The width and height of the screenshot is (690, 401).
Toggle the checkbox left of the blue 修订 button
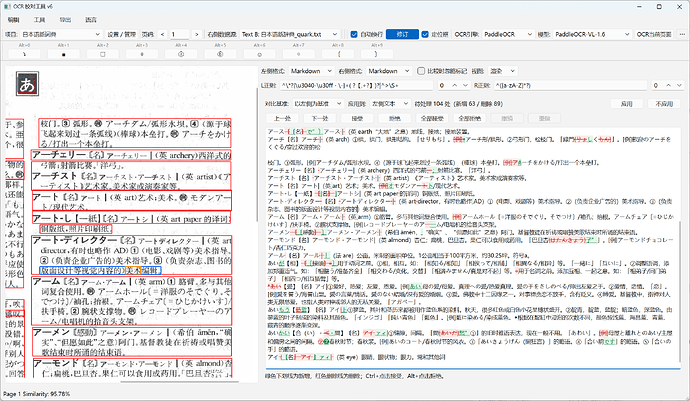pyautogui.click(x=354, y=34)
